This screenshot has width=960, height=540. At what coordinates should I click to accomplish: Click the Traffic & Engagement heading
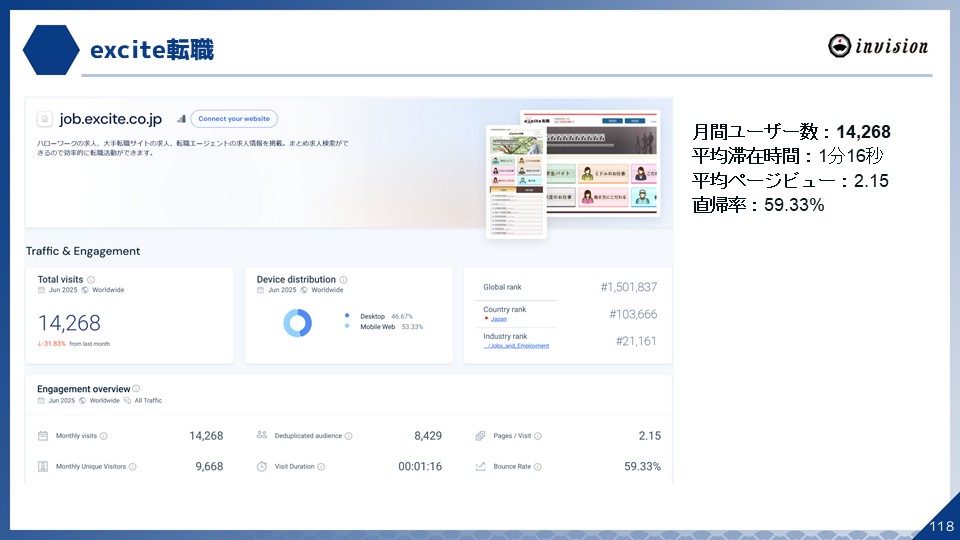[x=83, y=251]
